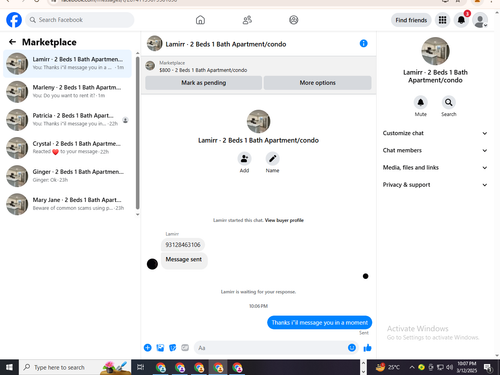
Task: Send a thumbs up like
Action: (x=367, y=348)
